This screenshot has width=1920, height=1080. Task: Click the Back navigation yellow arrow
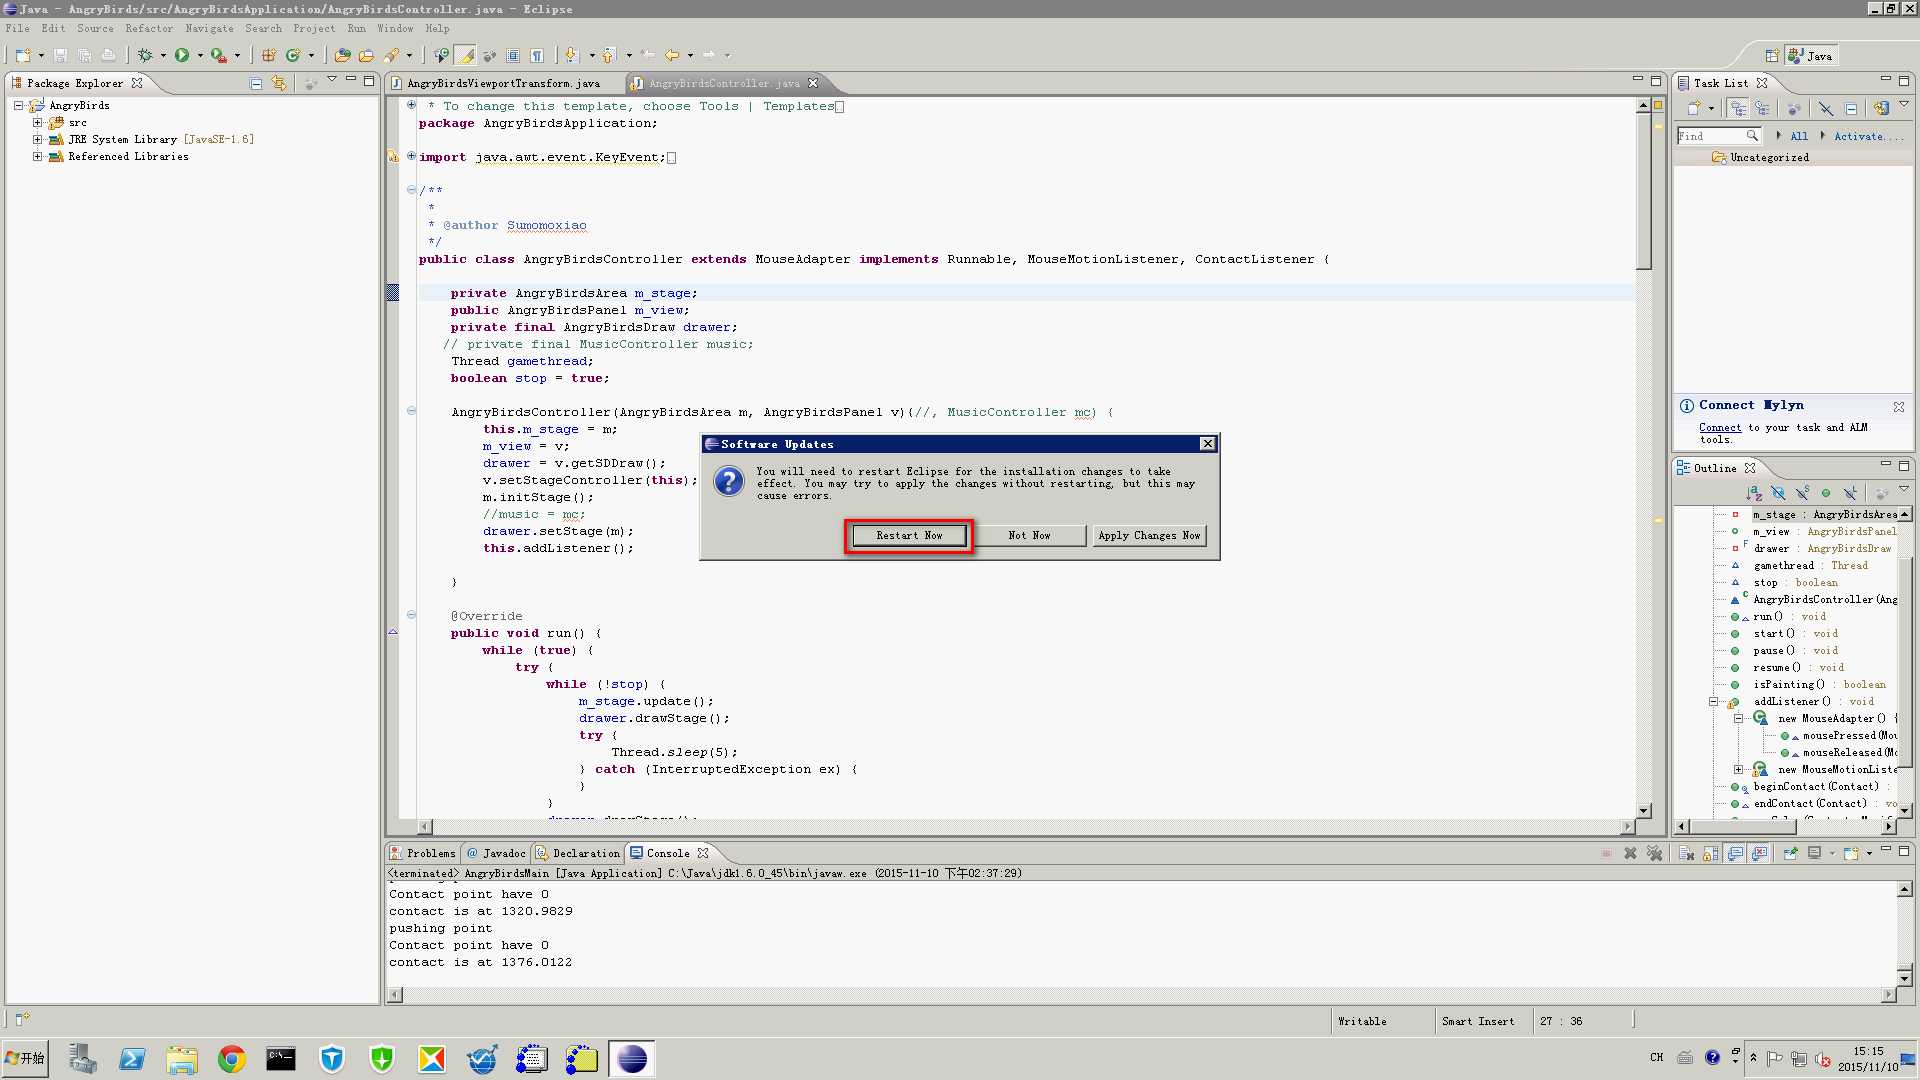tap(672, 55)
